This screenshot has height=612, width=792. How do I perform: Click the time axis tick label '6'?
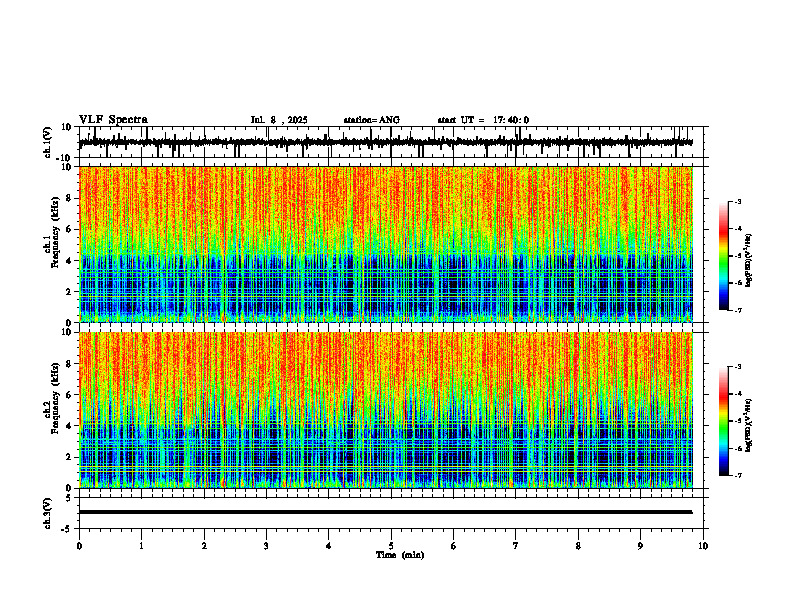[454, 546]
